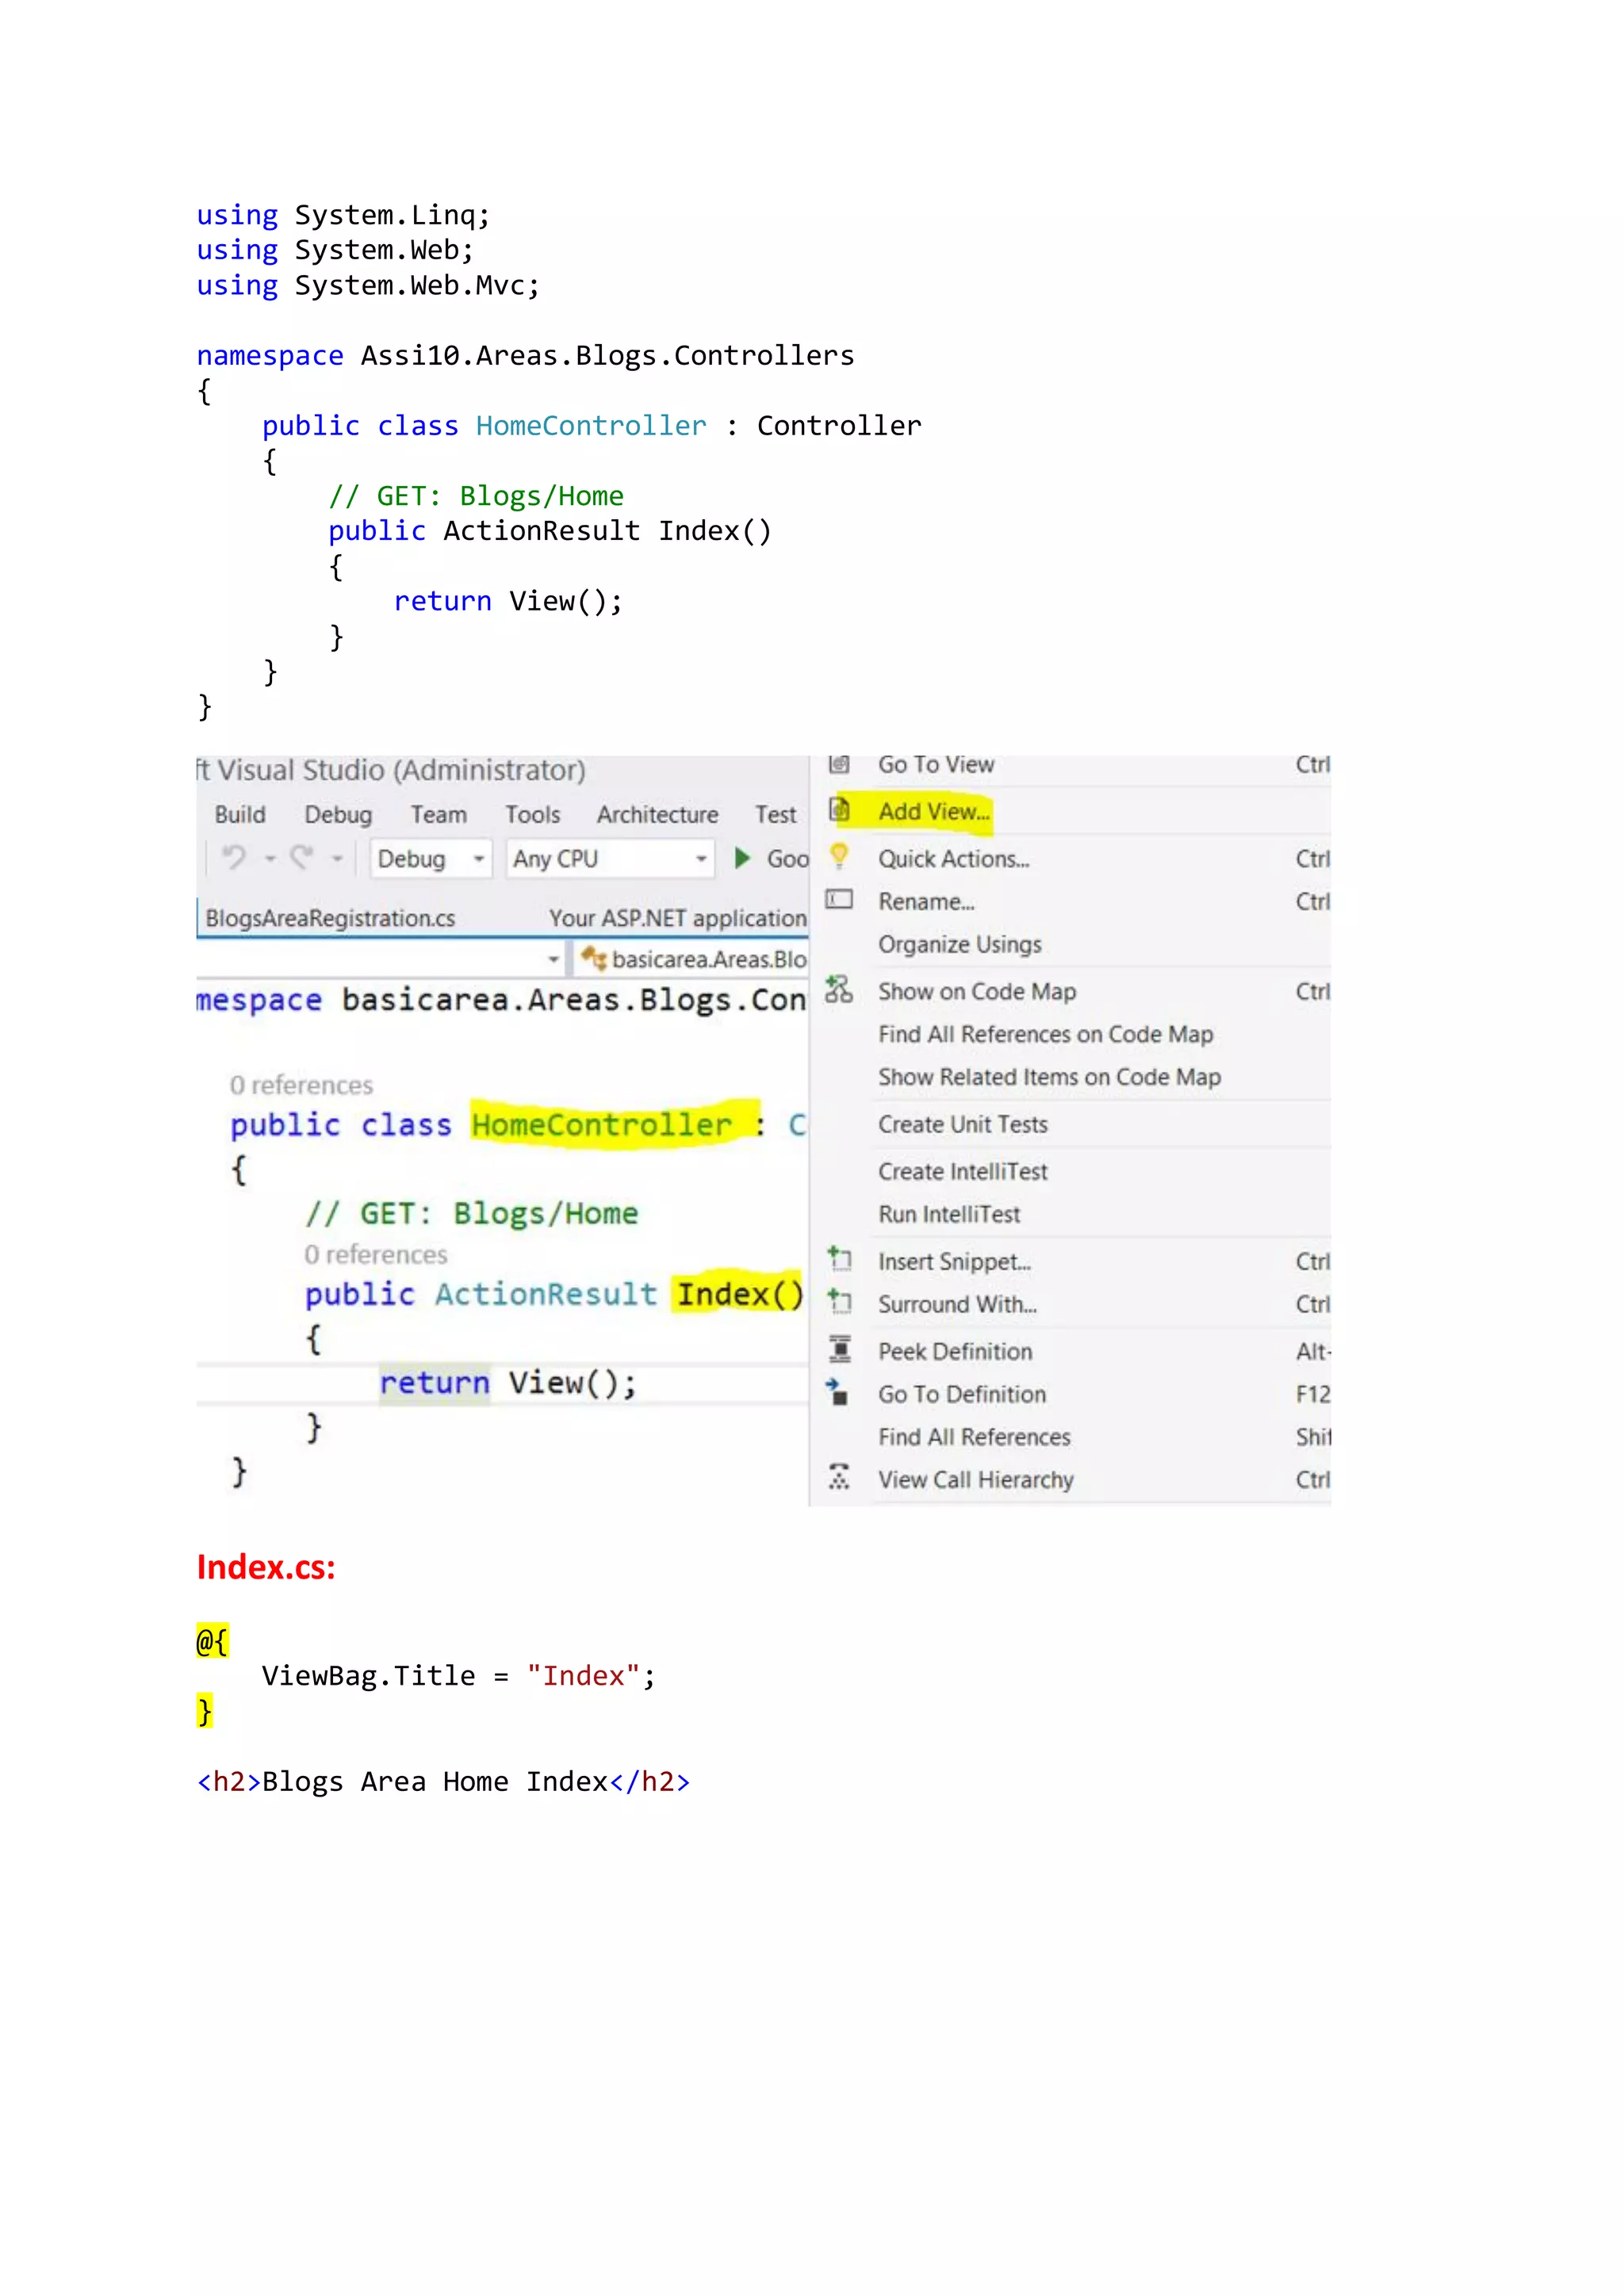Click the Go To Definition icon
Image resolution: width=1624 pixels, height=2296 pixels.
click(838, 1392)
